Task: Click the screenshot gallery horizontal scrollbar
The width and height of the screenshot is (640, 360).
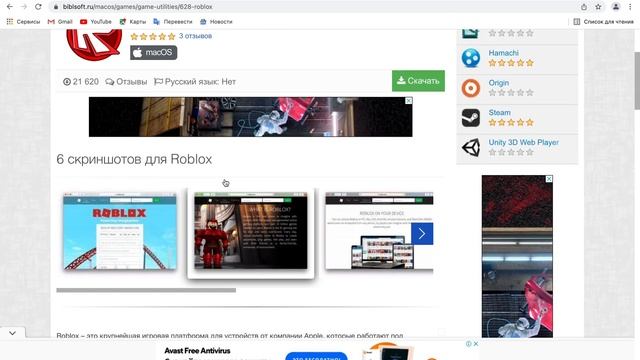Action: point(146,290)
